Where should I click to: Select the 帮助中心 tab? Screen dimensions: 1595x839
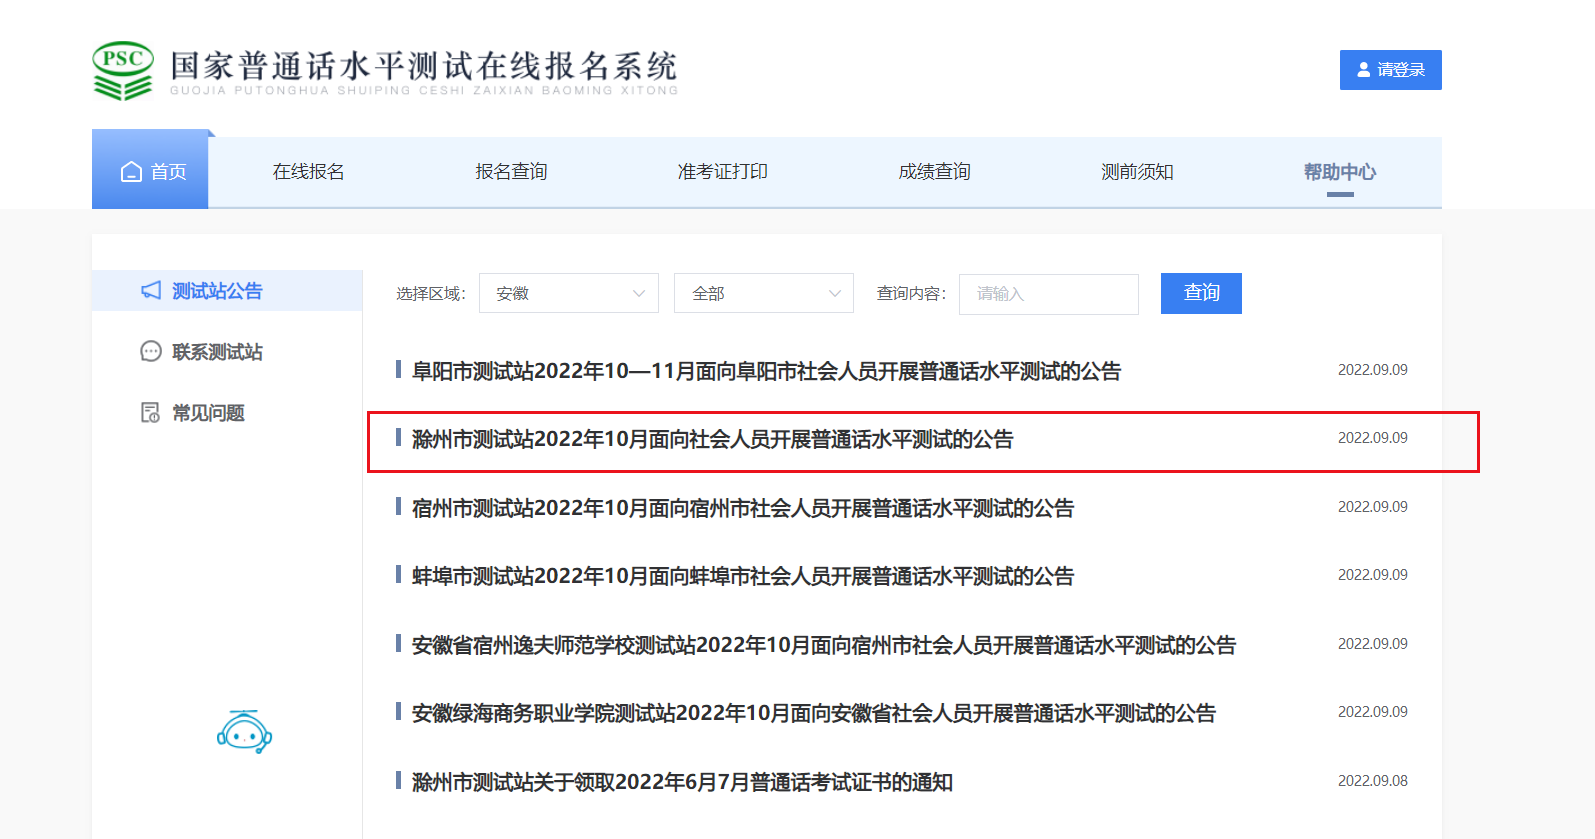[x=1339, y=172]
